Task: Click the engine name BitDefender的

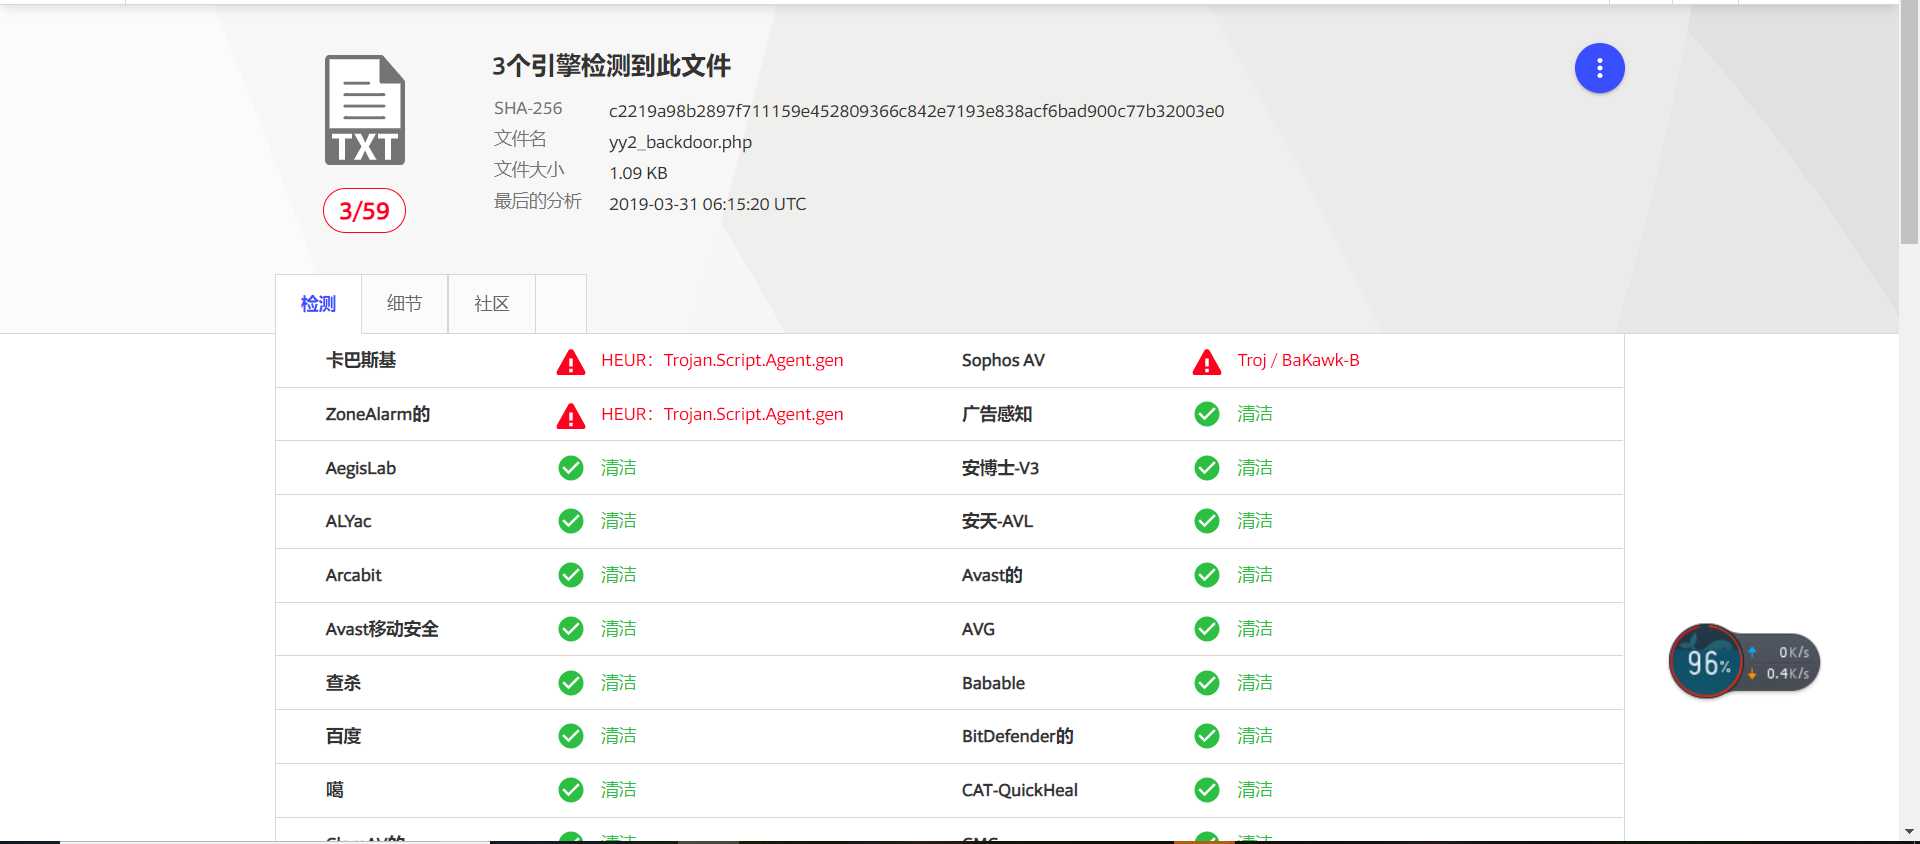Action: point(1017,736)
